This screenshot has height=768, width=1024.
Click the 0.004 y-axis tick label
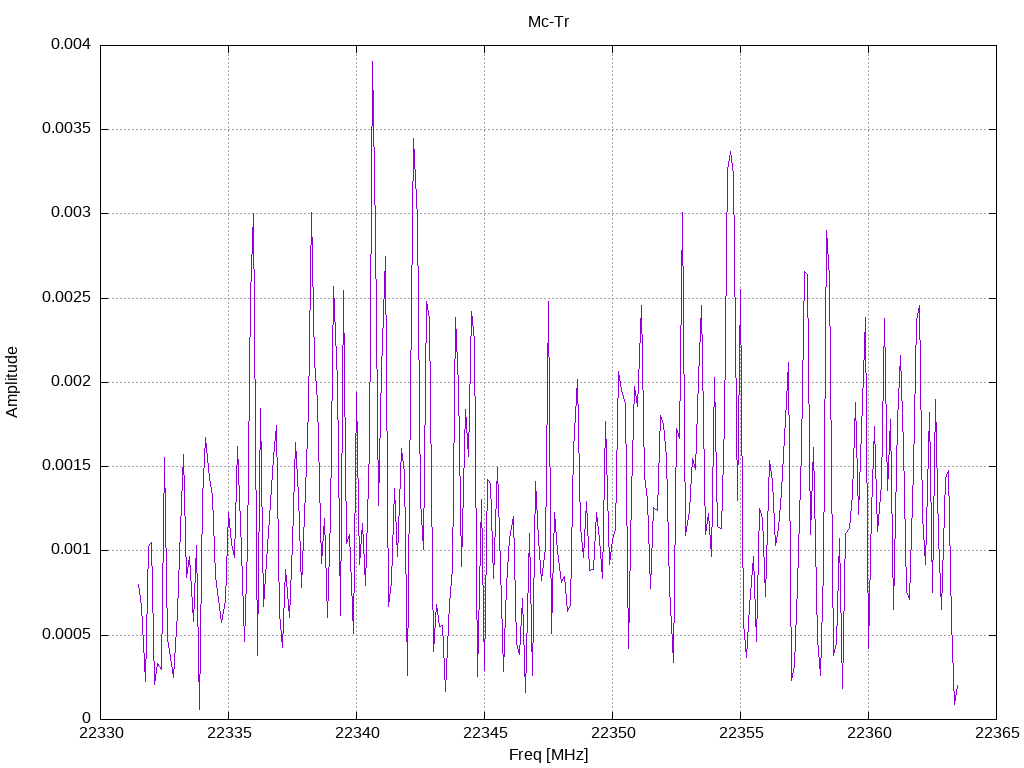tap(71, 44)
